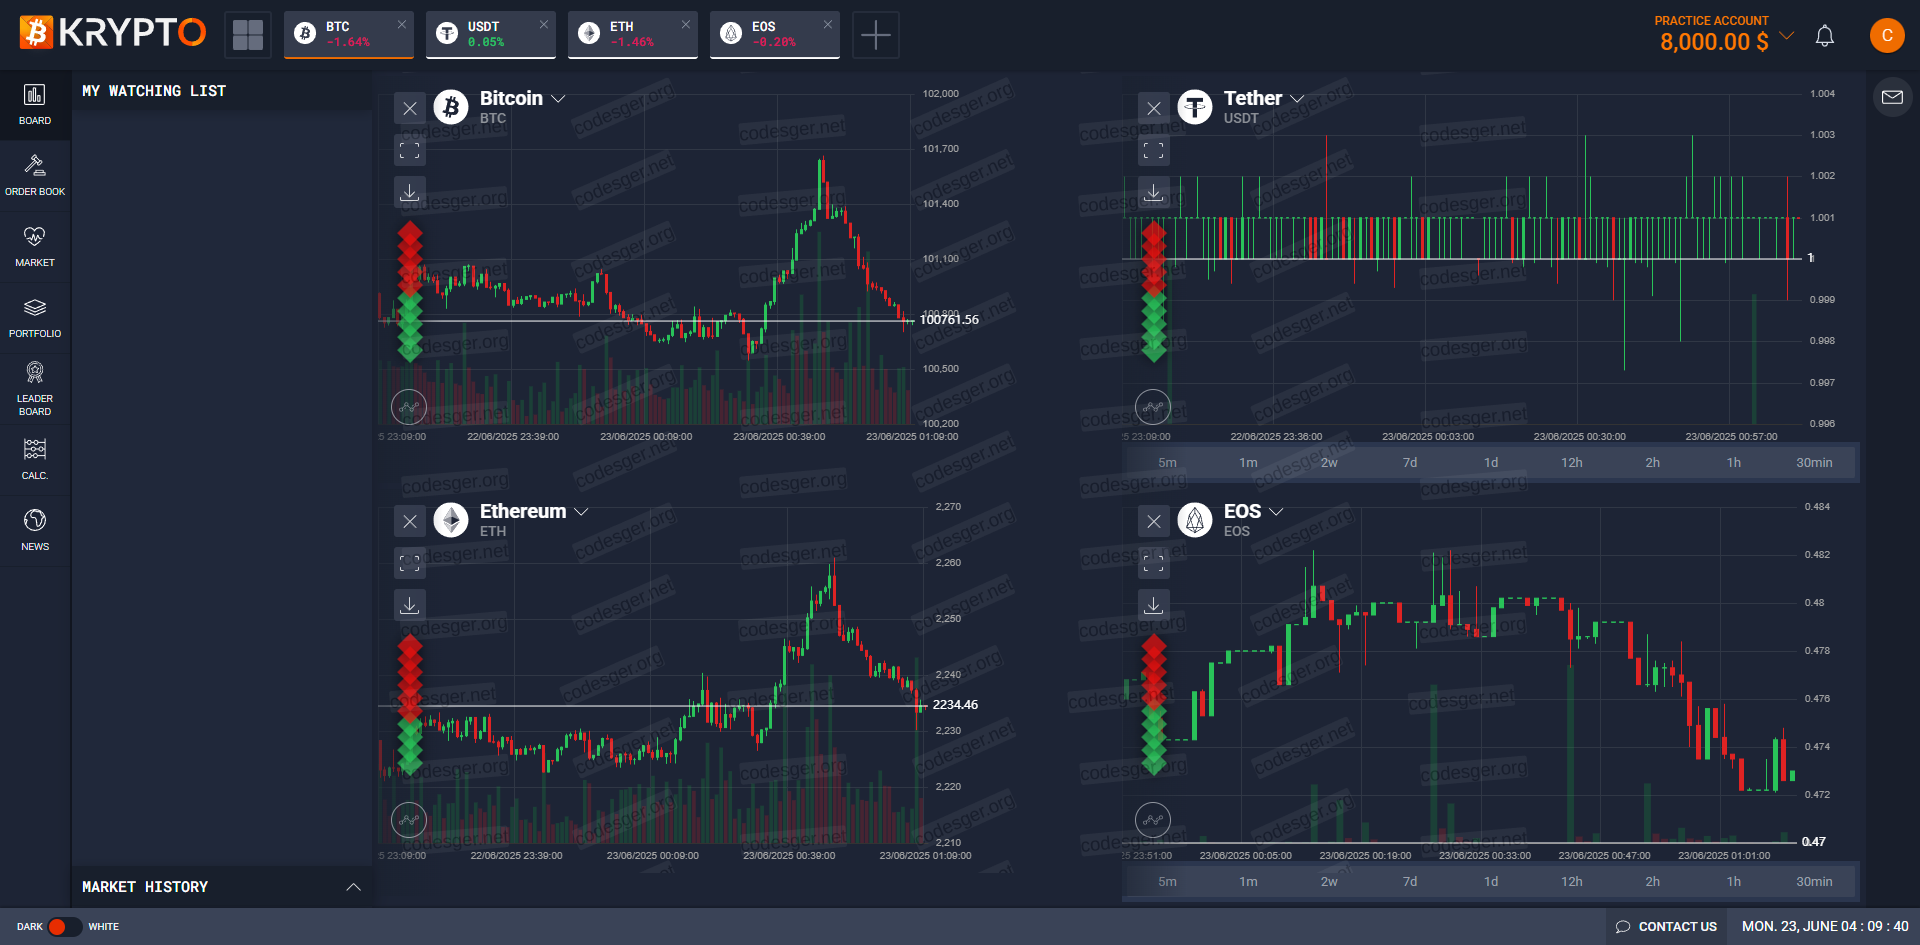
Task: Open the Order Book sidebar icon
Action: [35, 175]
